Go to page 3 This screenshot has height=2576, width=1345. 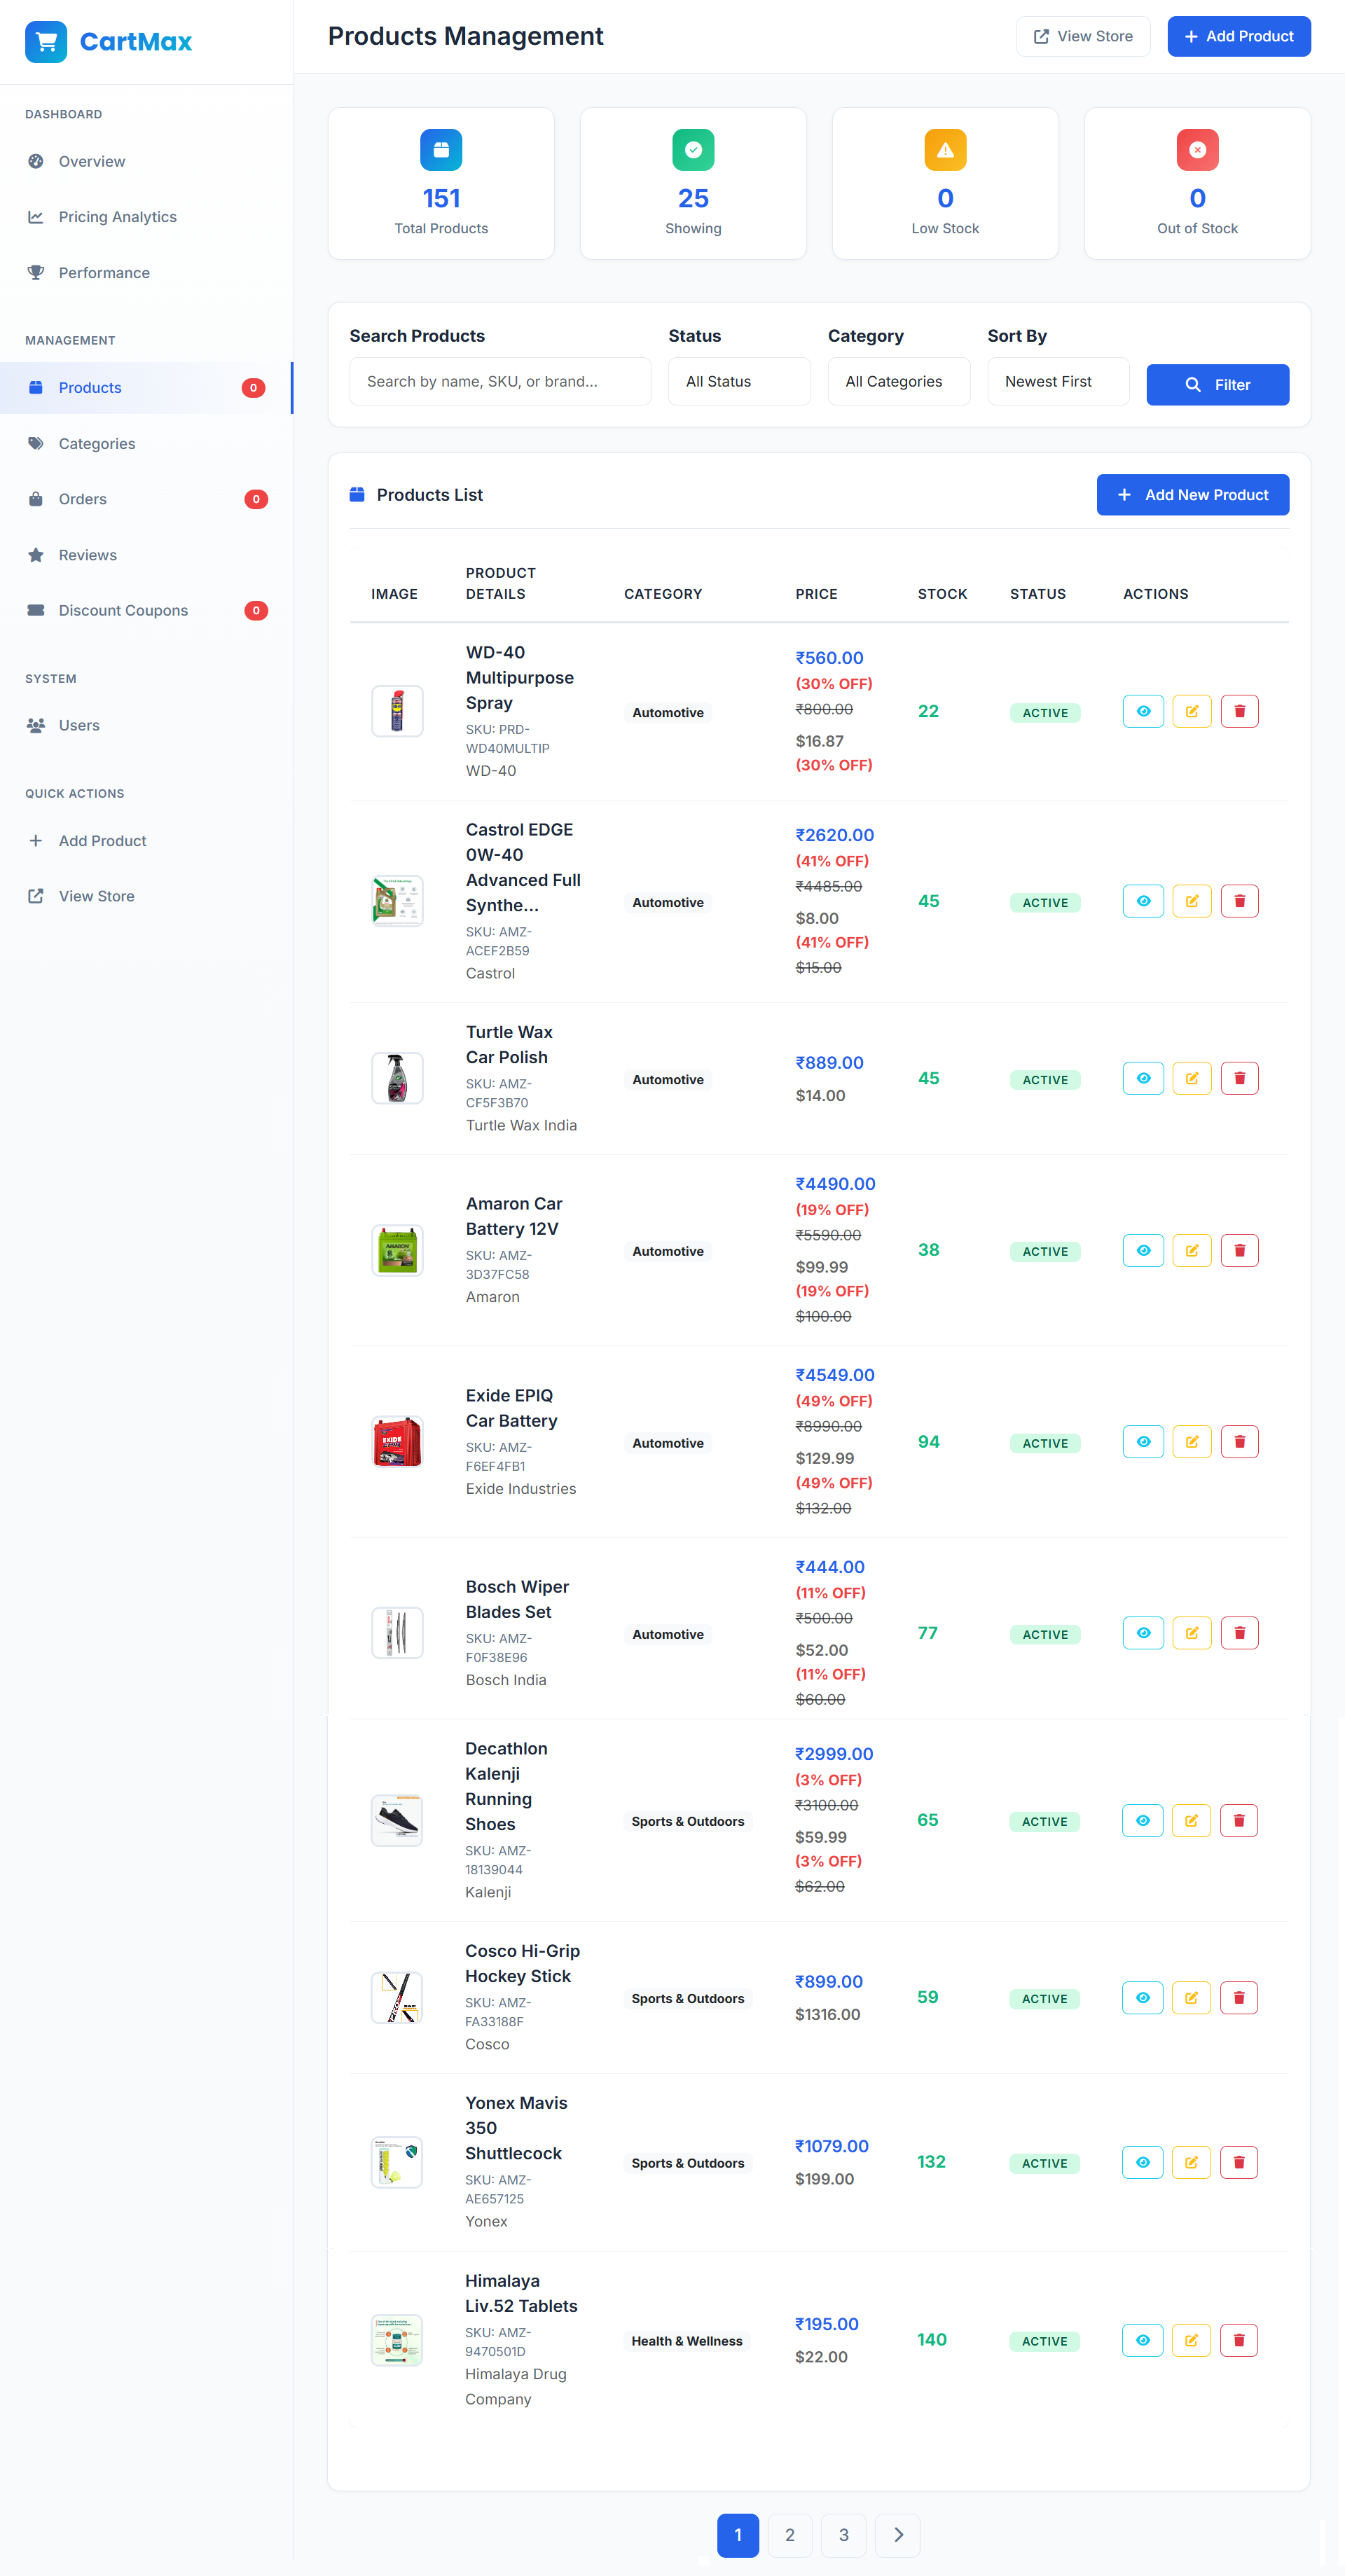843,2534
